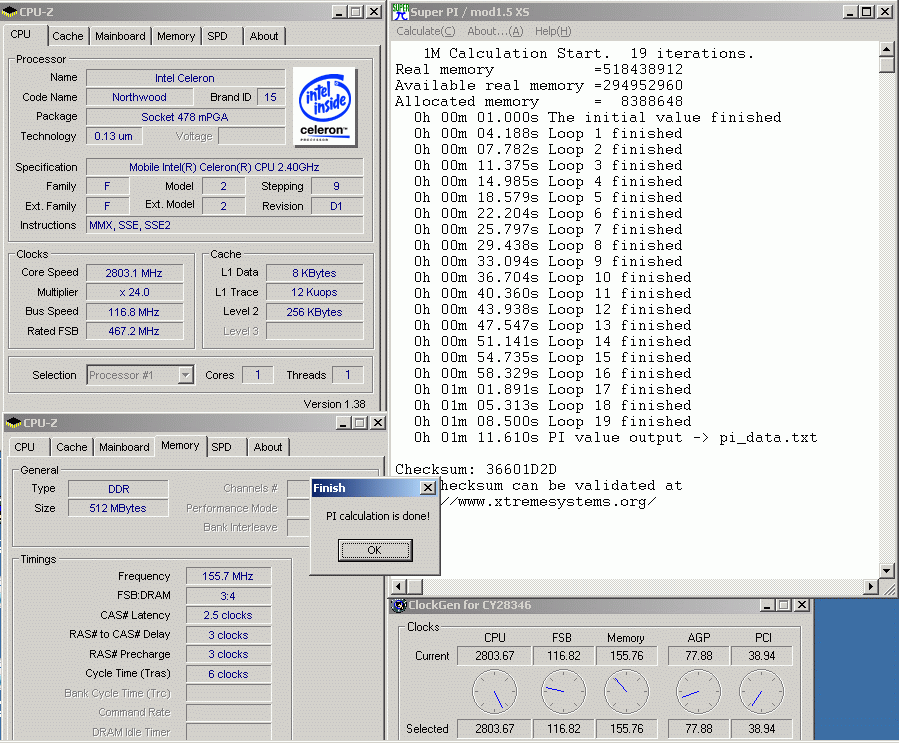This screenshot has height=743, width=899.
Task: Minimize the ClockGen window
Action: coord(767,605)
